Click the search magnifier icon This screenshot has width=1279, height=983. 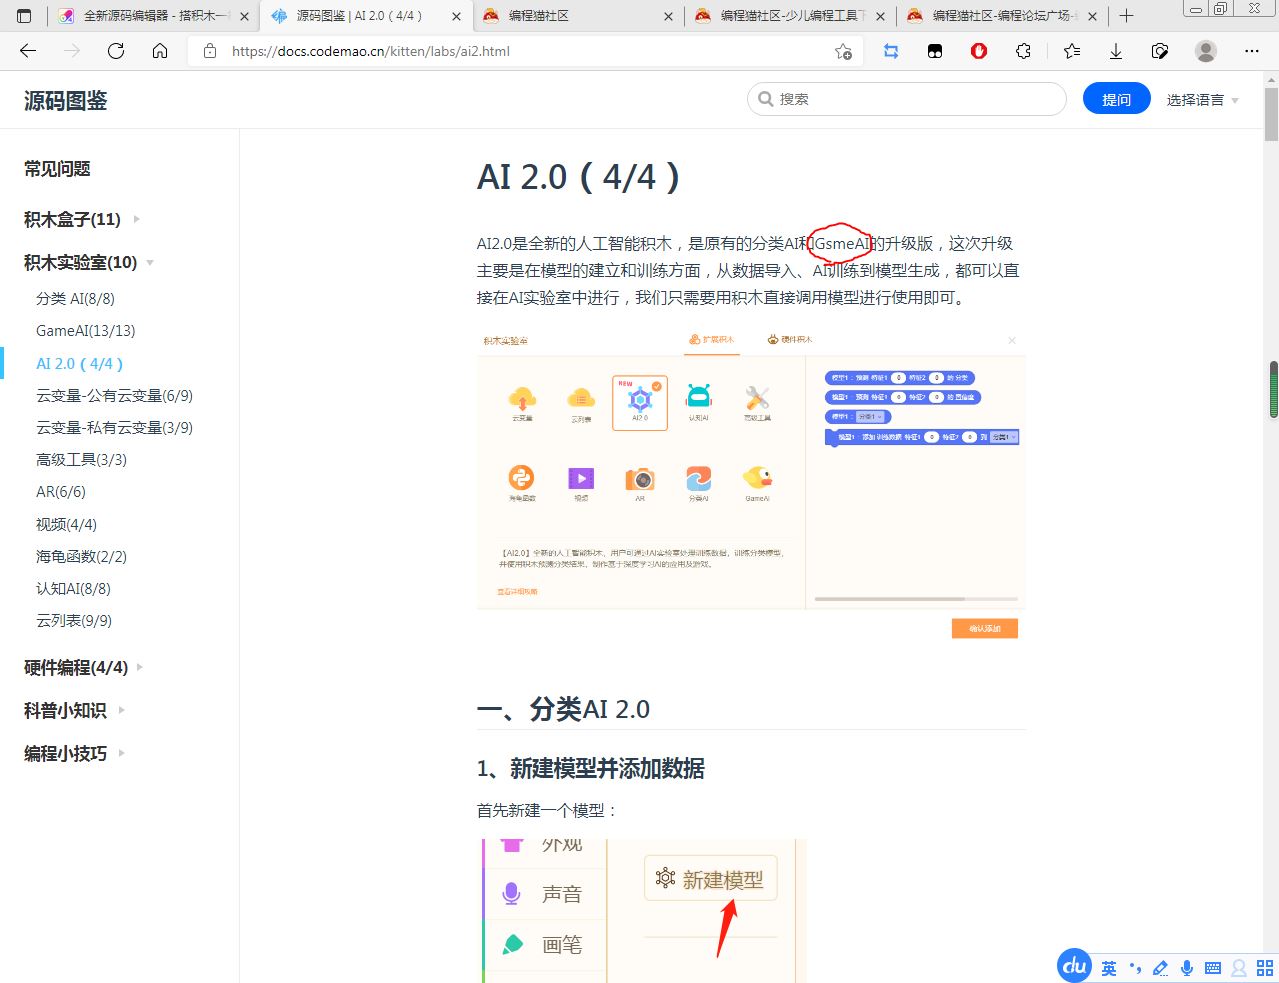click(766, 99)
